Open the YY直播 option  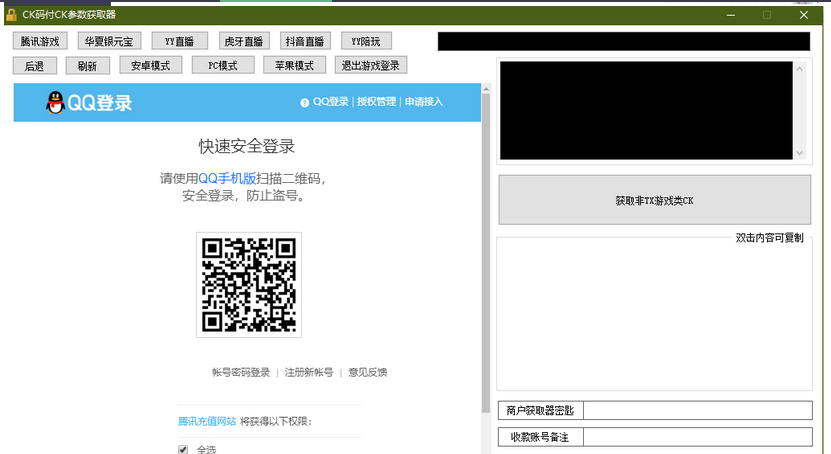(180, 41)
